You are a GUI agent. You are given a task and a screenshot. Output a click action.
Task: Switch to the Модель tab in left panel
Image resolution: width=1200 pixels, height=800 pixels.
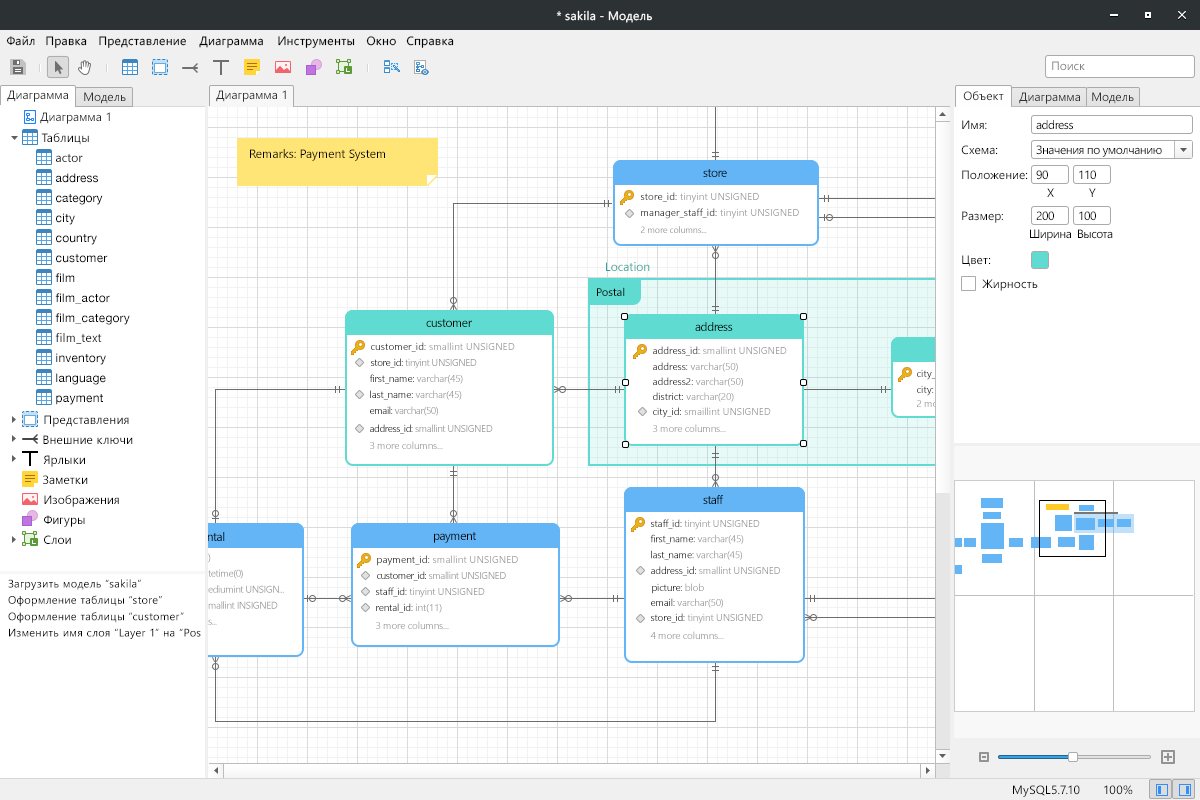104,97
